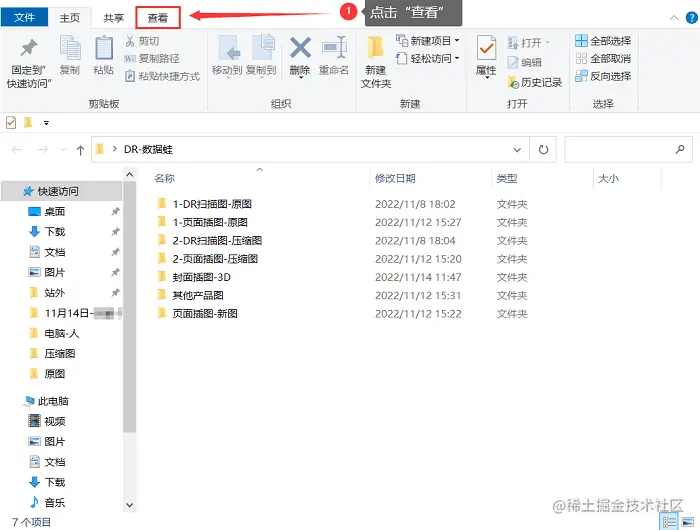Select Quick access (快速访问) in sidebar
The image size is (700, 530).
coord(62,191)
